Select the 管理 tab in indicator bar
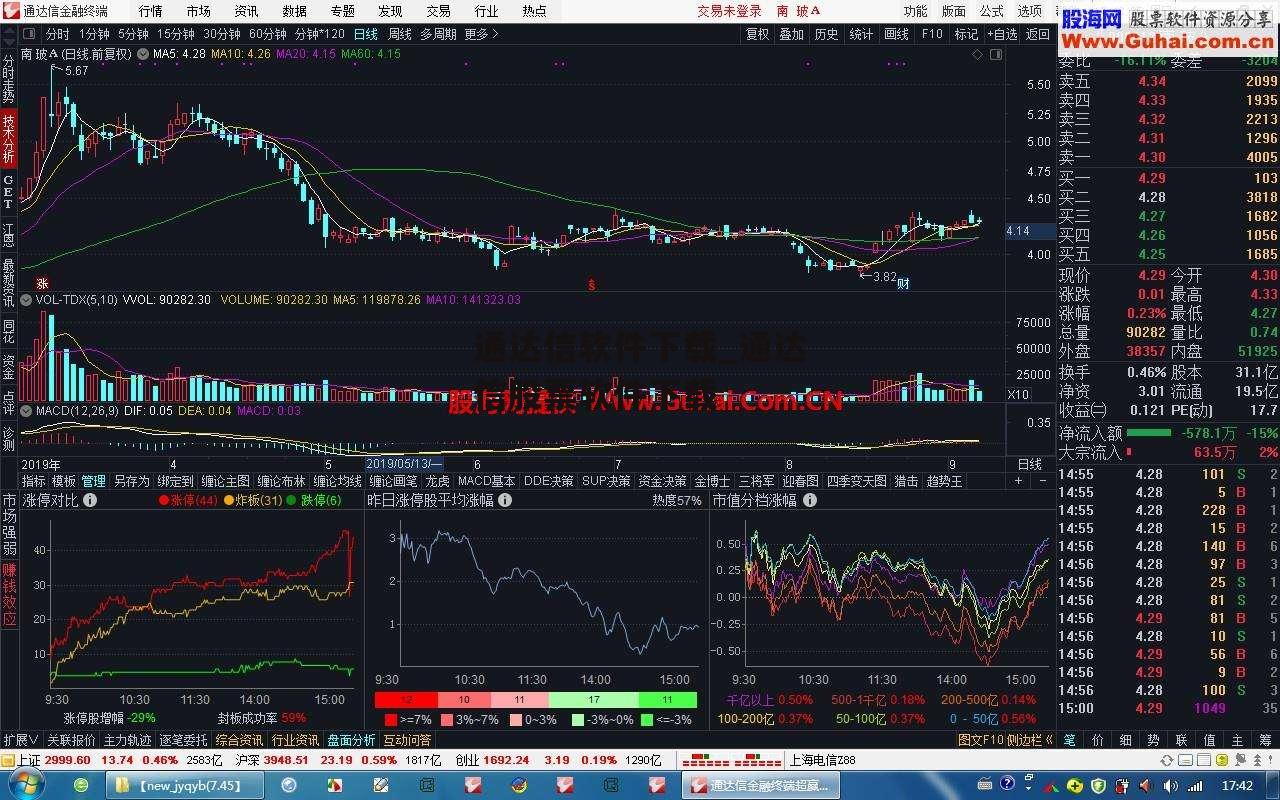Image resolution: width=1280 pixels, height=800 pixels. (x=93, y=481)
